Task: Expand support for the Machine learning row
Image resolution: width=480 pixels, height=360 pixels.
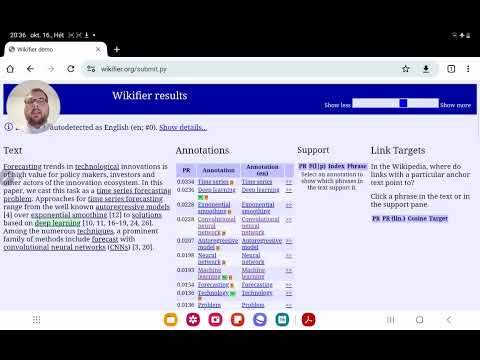Action: coord(289,270)
